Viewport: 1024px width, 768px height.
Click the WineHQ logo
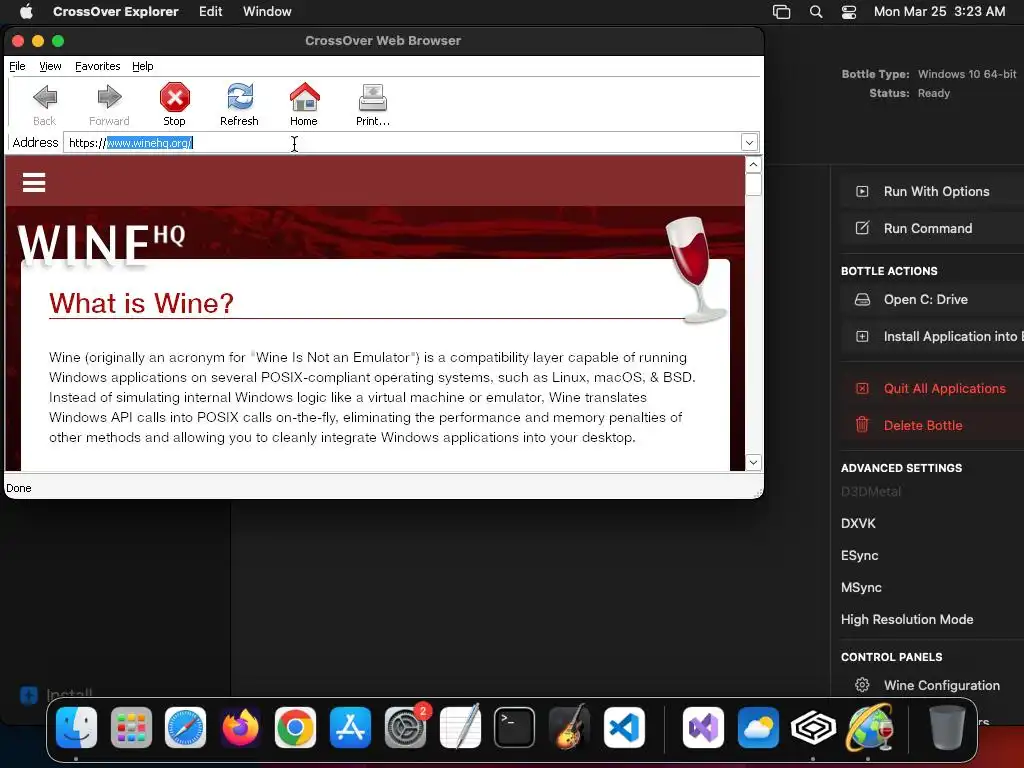[x=101, y=244]
